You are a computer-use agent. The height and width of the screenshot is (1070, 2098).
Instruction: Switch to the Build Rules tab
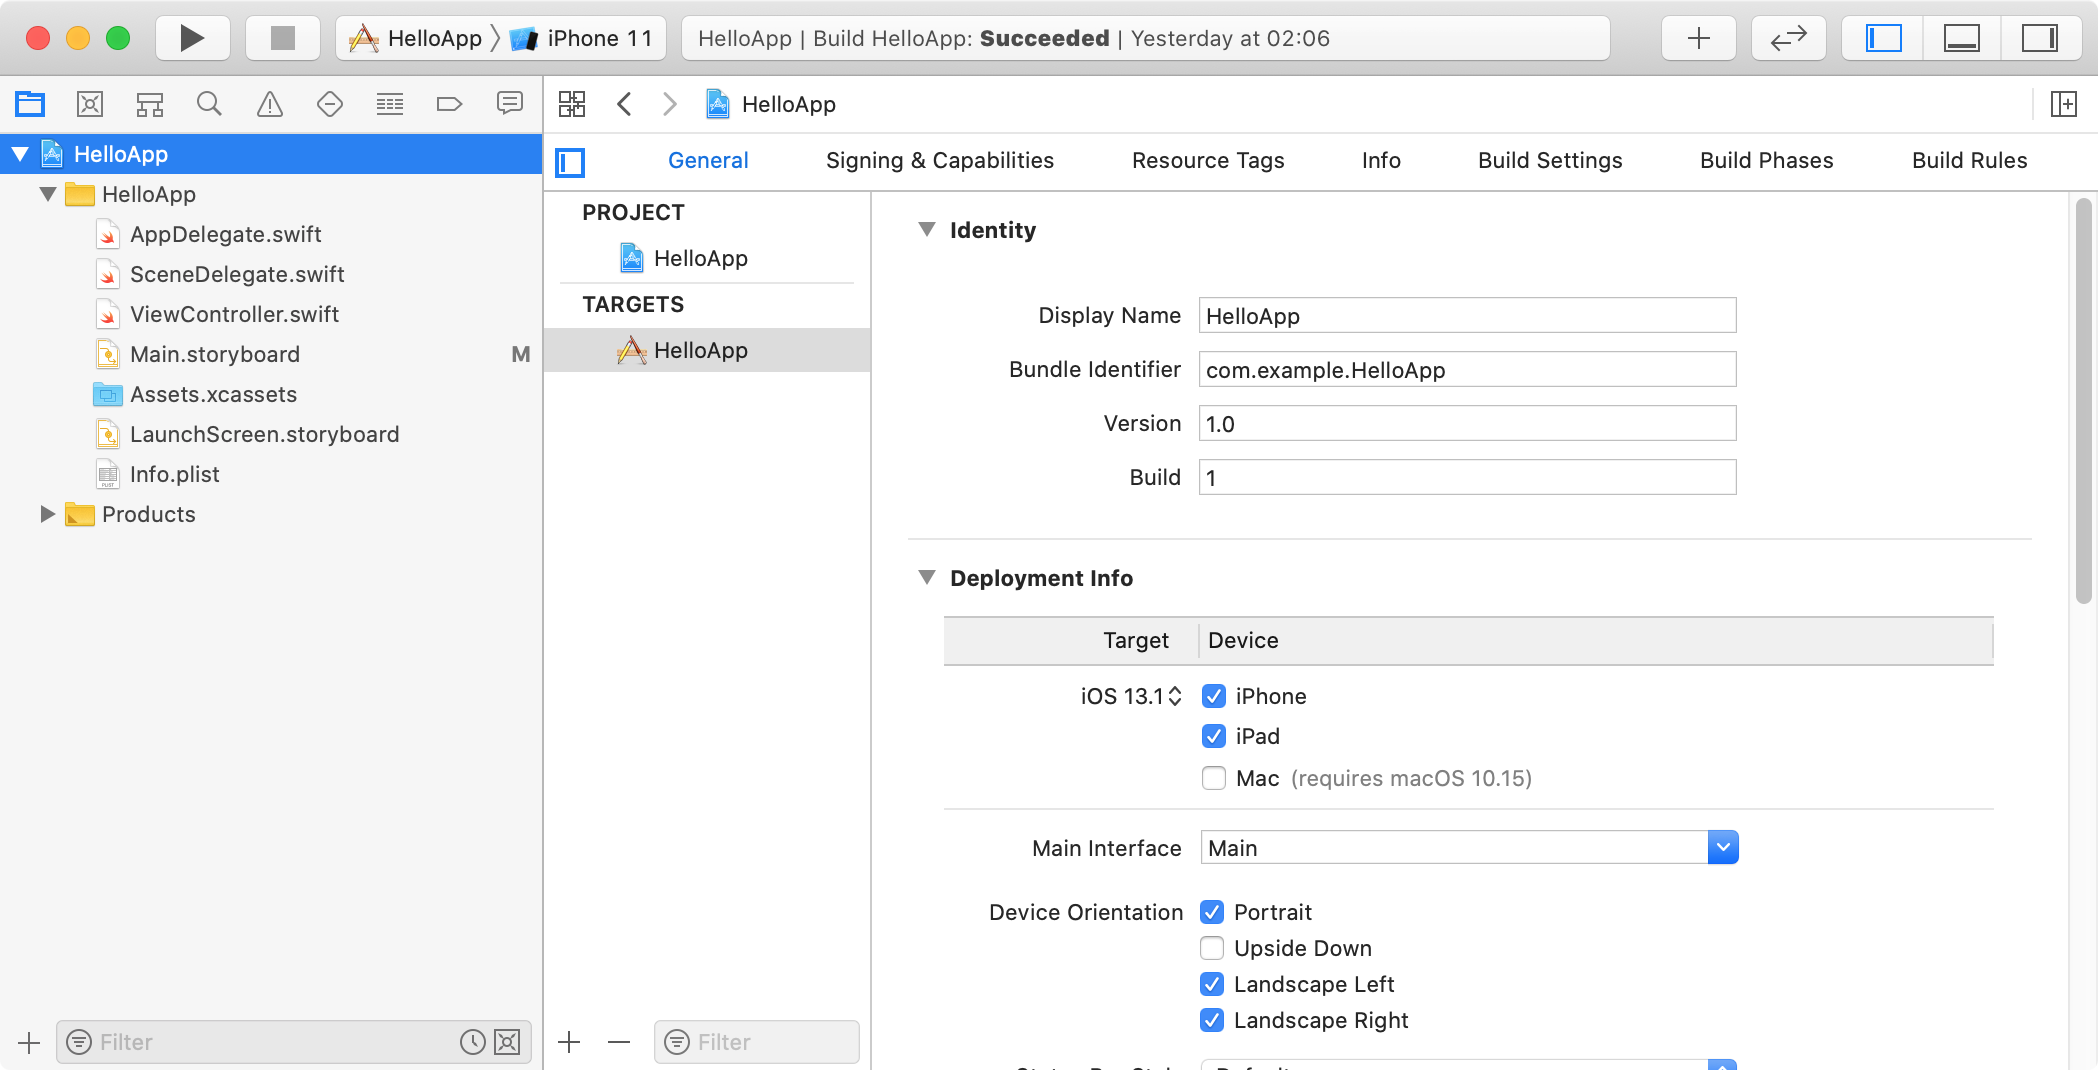1969,161
